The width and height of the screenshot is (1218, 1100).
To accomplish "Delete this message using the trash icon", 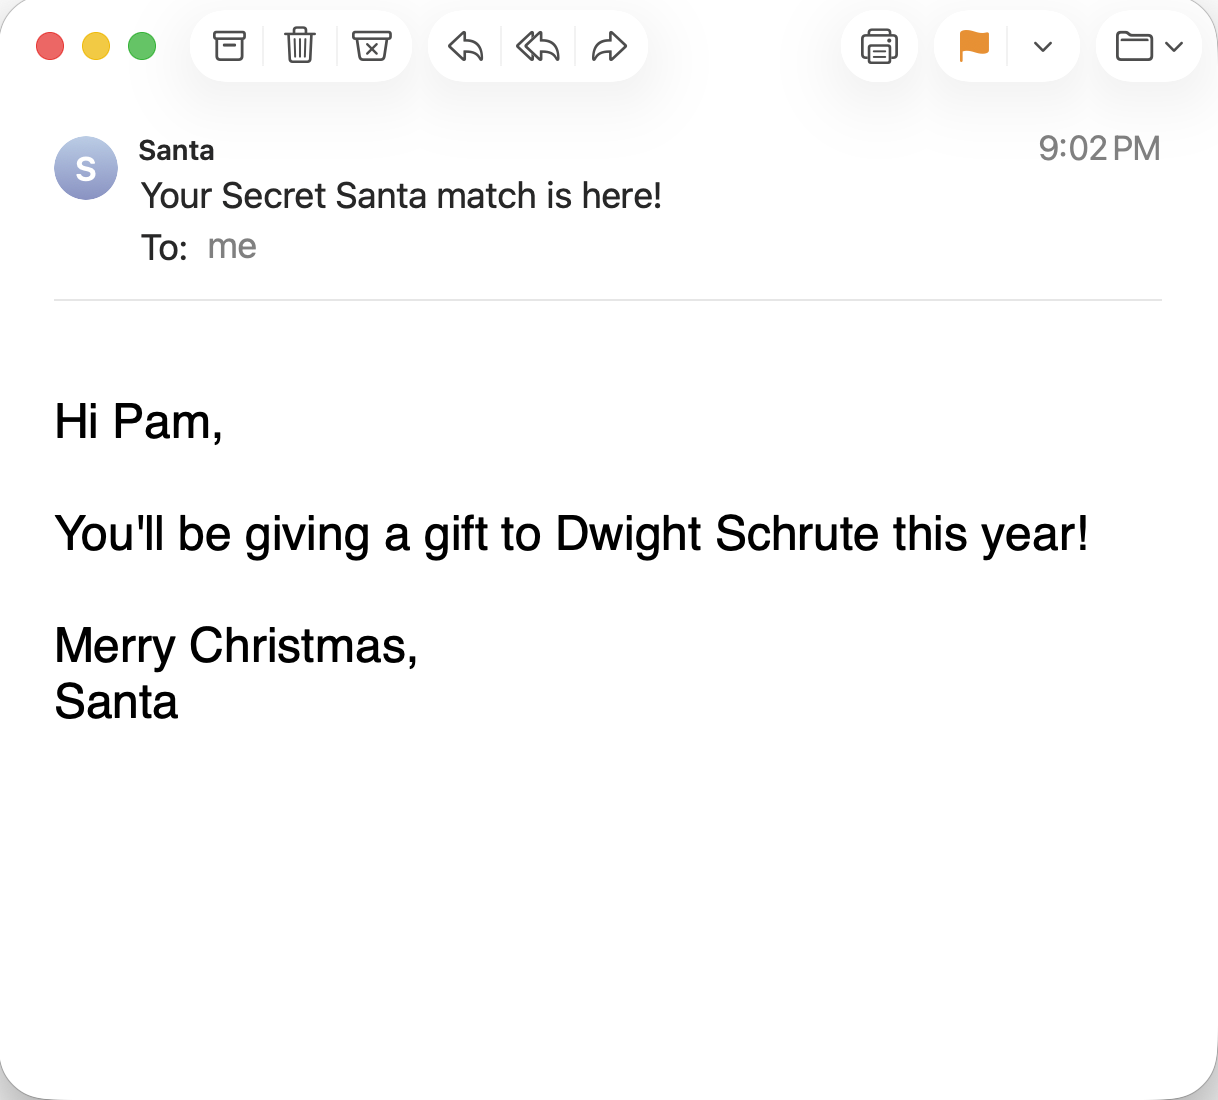I will [x=300, y=45].
